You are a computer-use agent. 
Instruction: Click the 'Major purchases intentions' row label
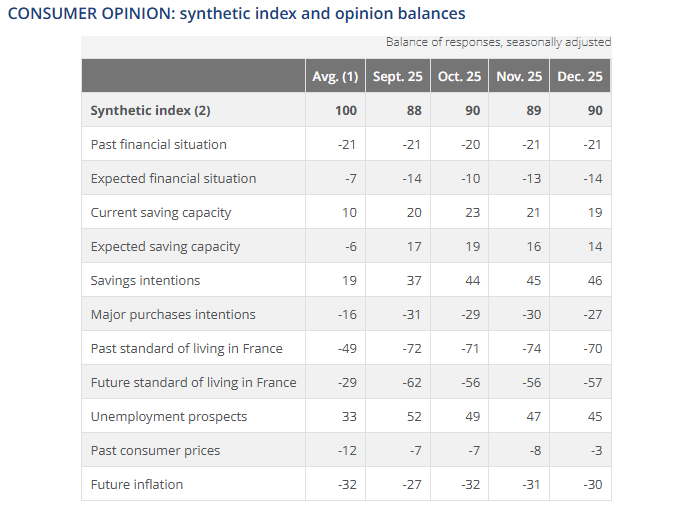tap(172, 314)
